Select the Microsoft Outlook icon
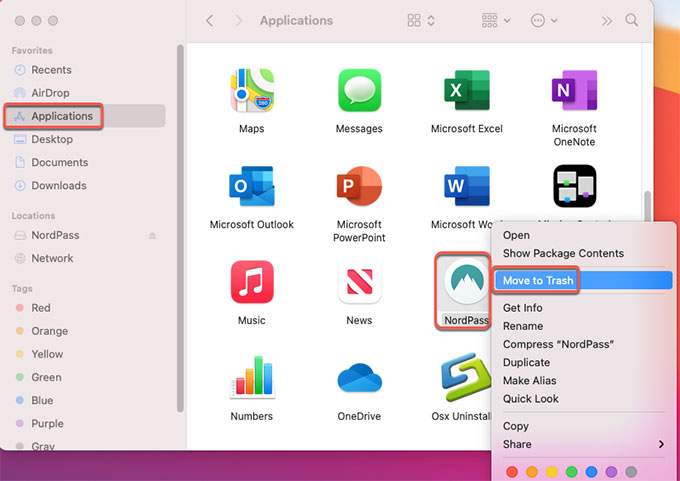The width and height of the screenshot is (680, 481). pos(252,188)
